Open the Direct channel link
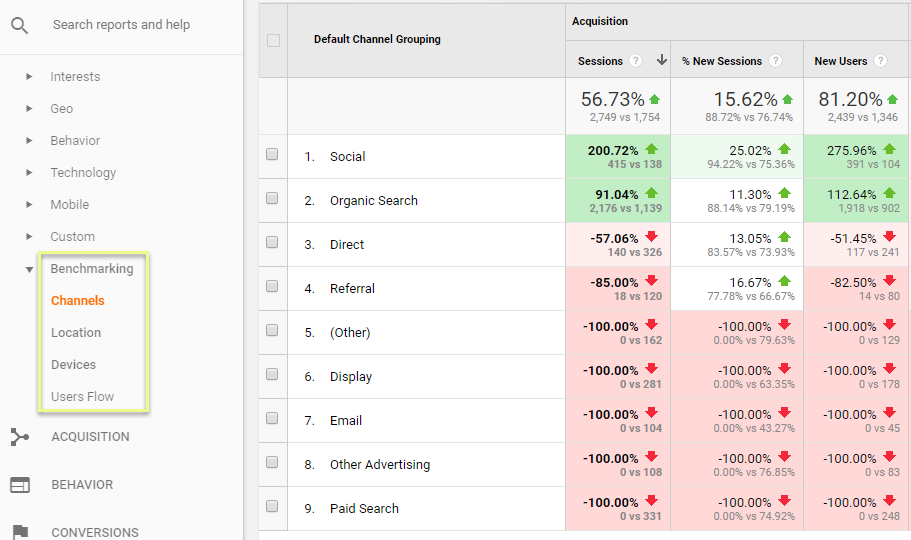This screenshot has width=911, height=540. coord(347,245)
